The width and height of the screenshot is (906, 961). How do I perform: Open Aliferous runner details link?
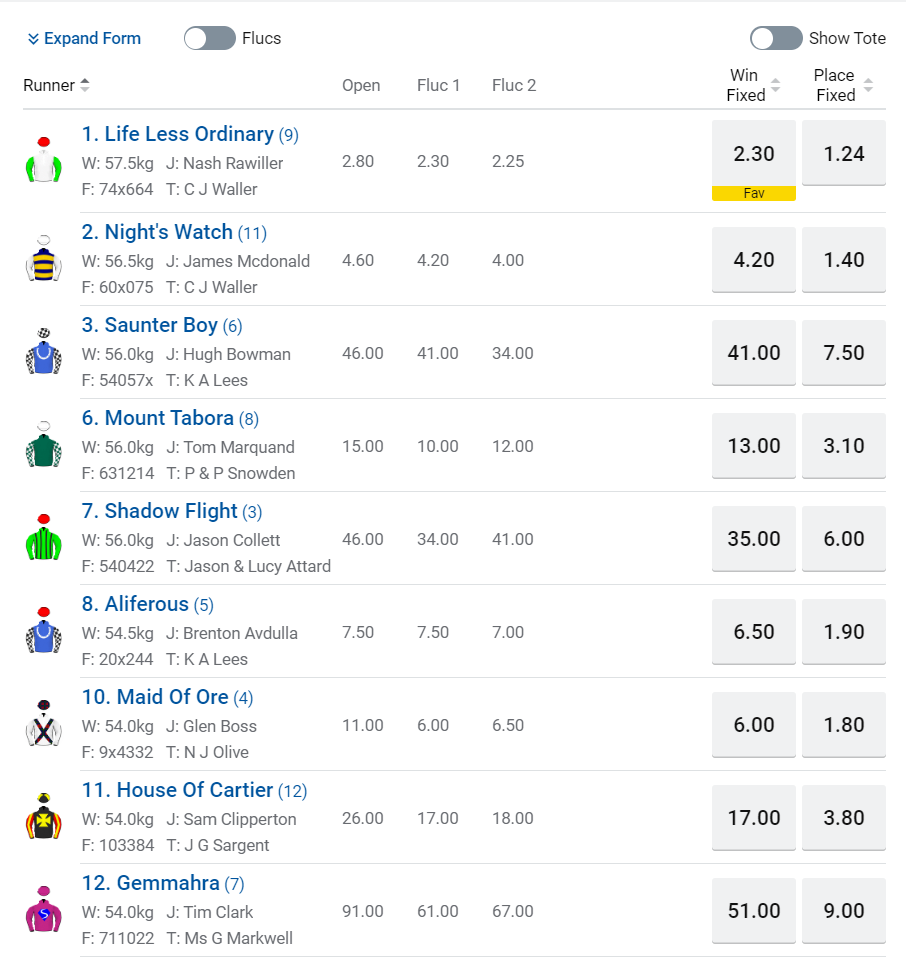tap(146, 604)
